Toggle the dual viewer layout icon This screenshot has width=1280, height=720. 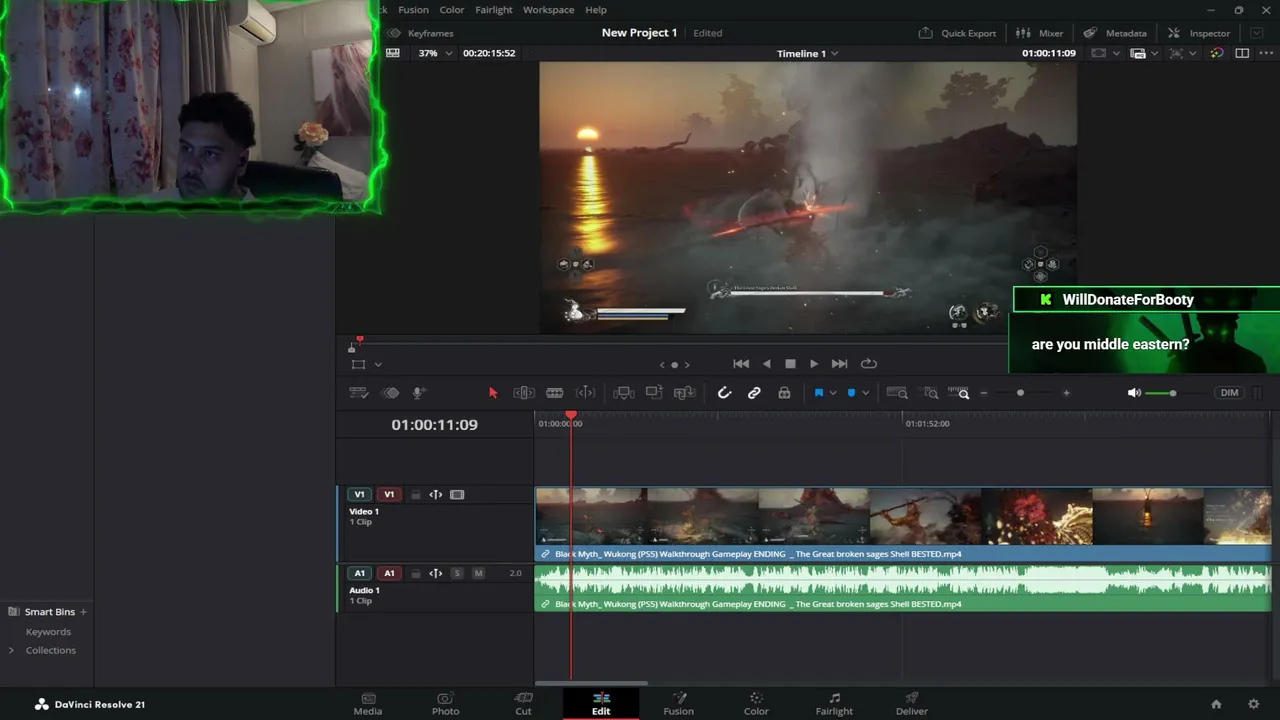pyautogui.click(x=1242, y=53)
